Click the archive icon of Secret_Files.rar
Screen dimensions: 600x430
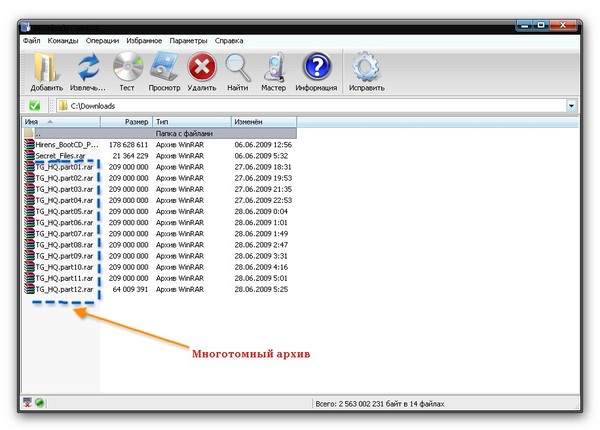click(29, 156)
